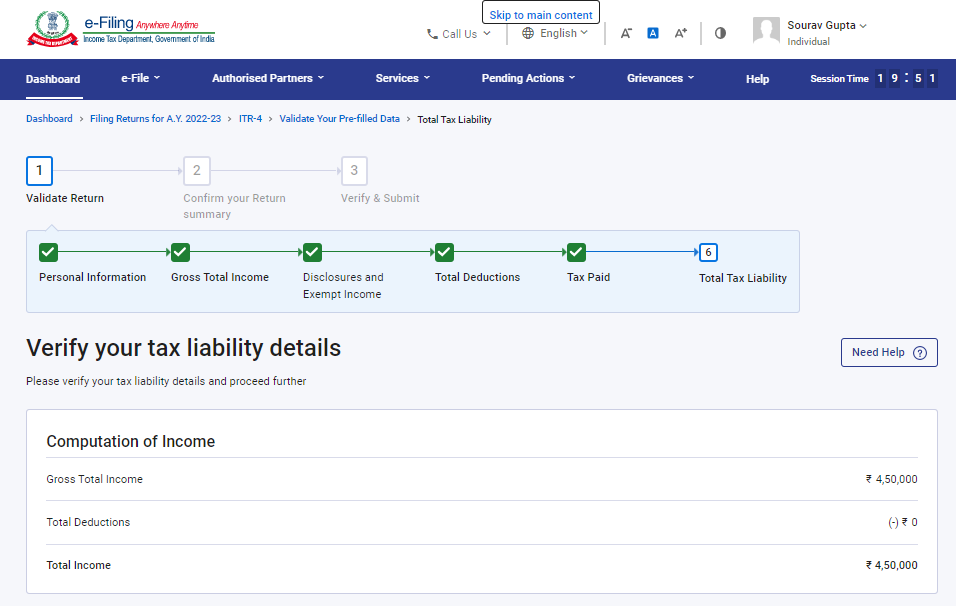The width and height of the screenshot is (956, 606).
Task: Click the Total Tax Liability breadcrumb text
Action: pos(454,119)
